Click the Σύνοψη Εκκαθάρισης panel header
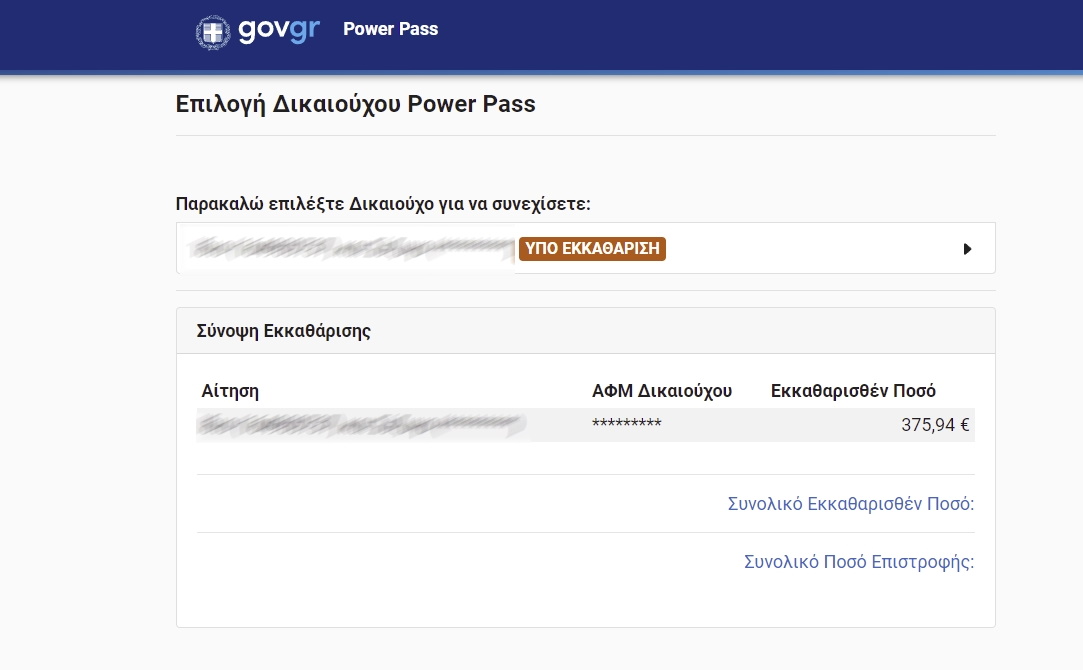This screenshot has width=1083, height=670. (586, 331)
